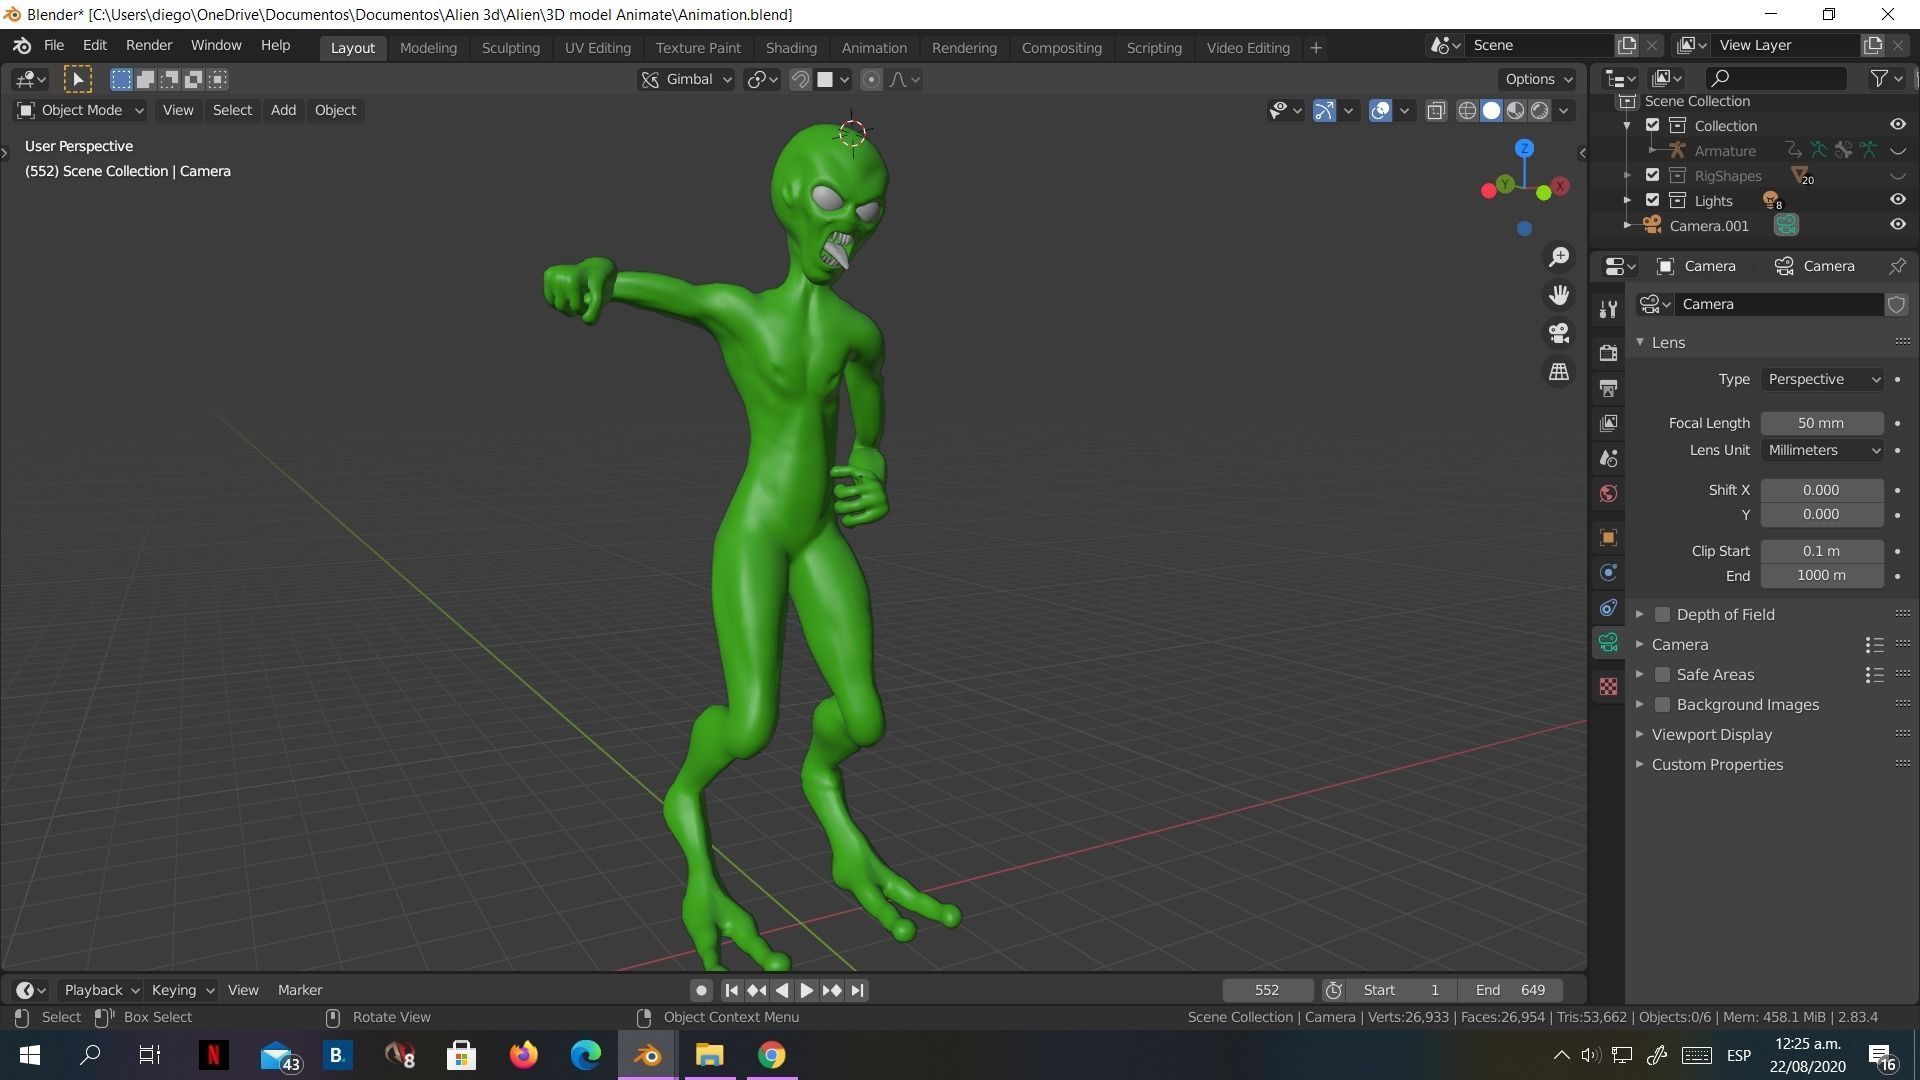Open the lens Type Perspective dropdown

tap(1822, 379)
